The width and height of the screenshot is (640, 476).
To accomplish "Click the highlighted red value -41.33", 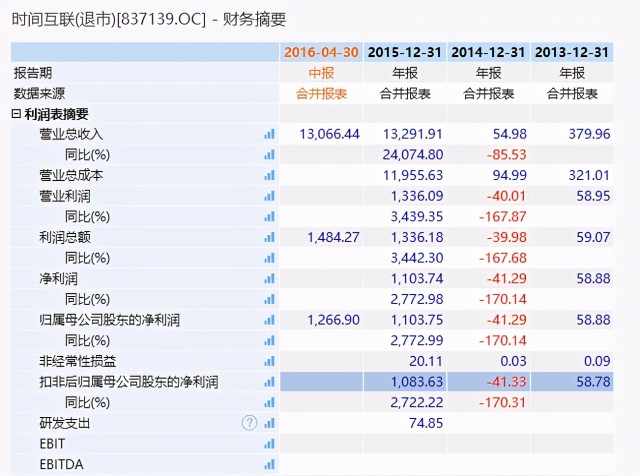I will coord(507,382).
